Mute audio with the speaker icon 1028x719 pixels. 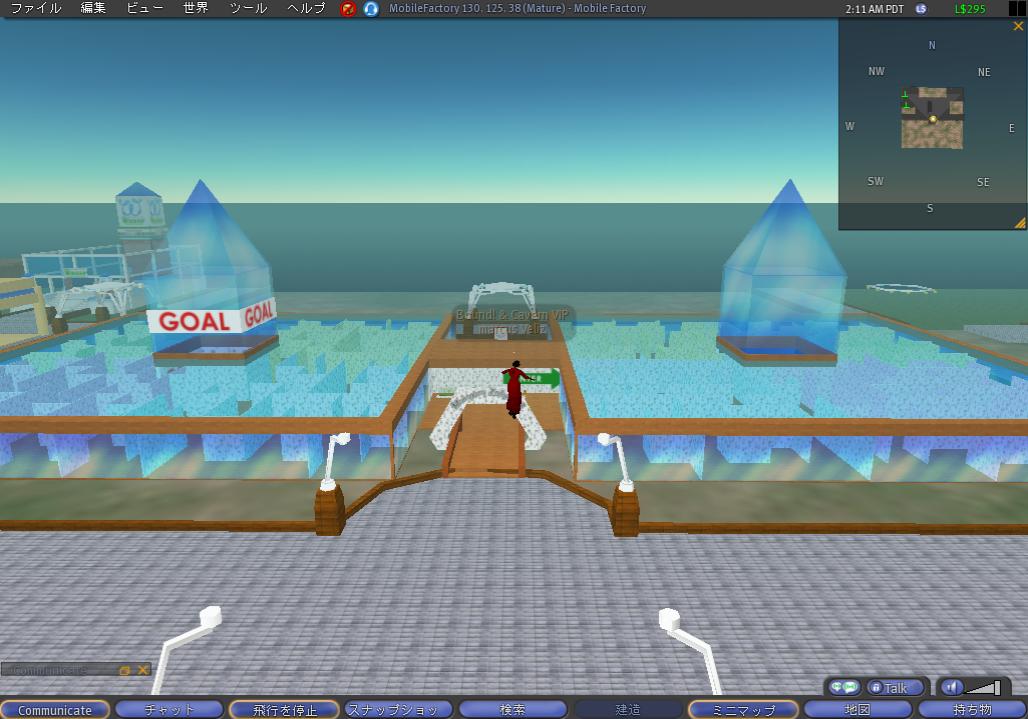pos(951,687)
